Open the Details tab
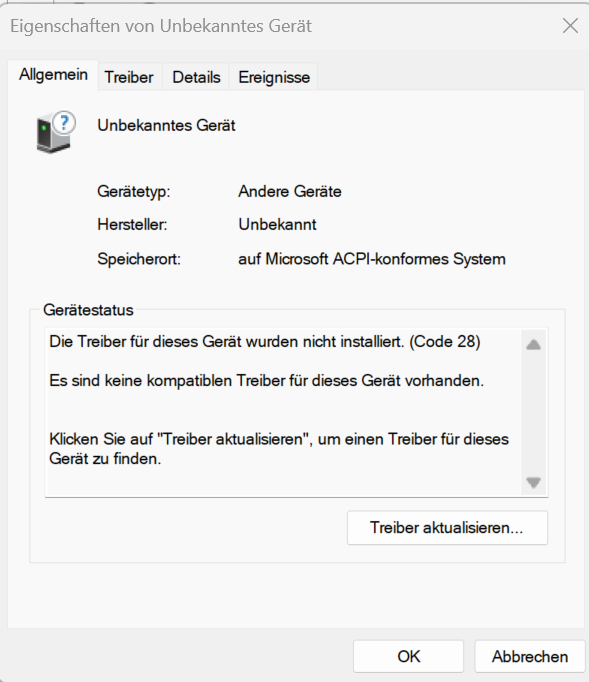 (x=196, y=77)
